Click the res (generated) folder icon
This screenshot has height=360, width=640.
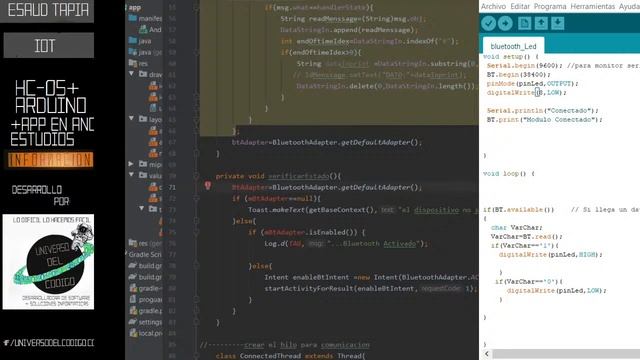133,243
